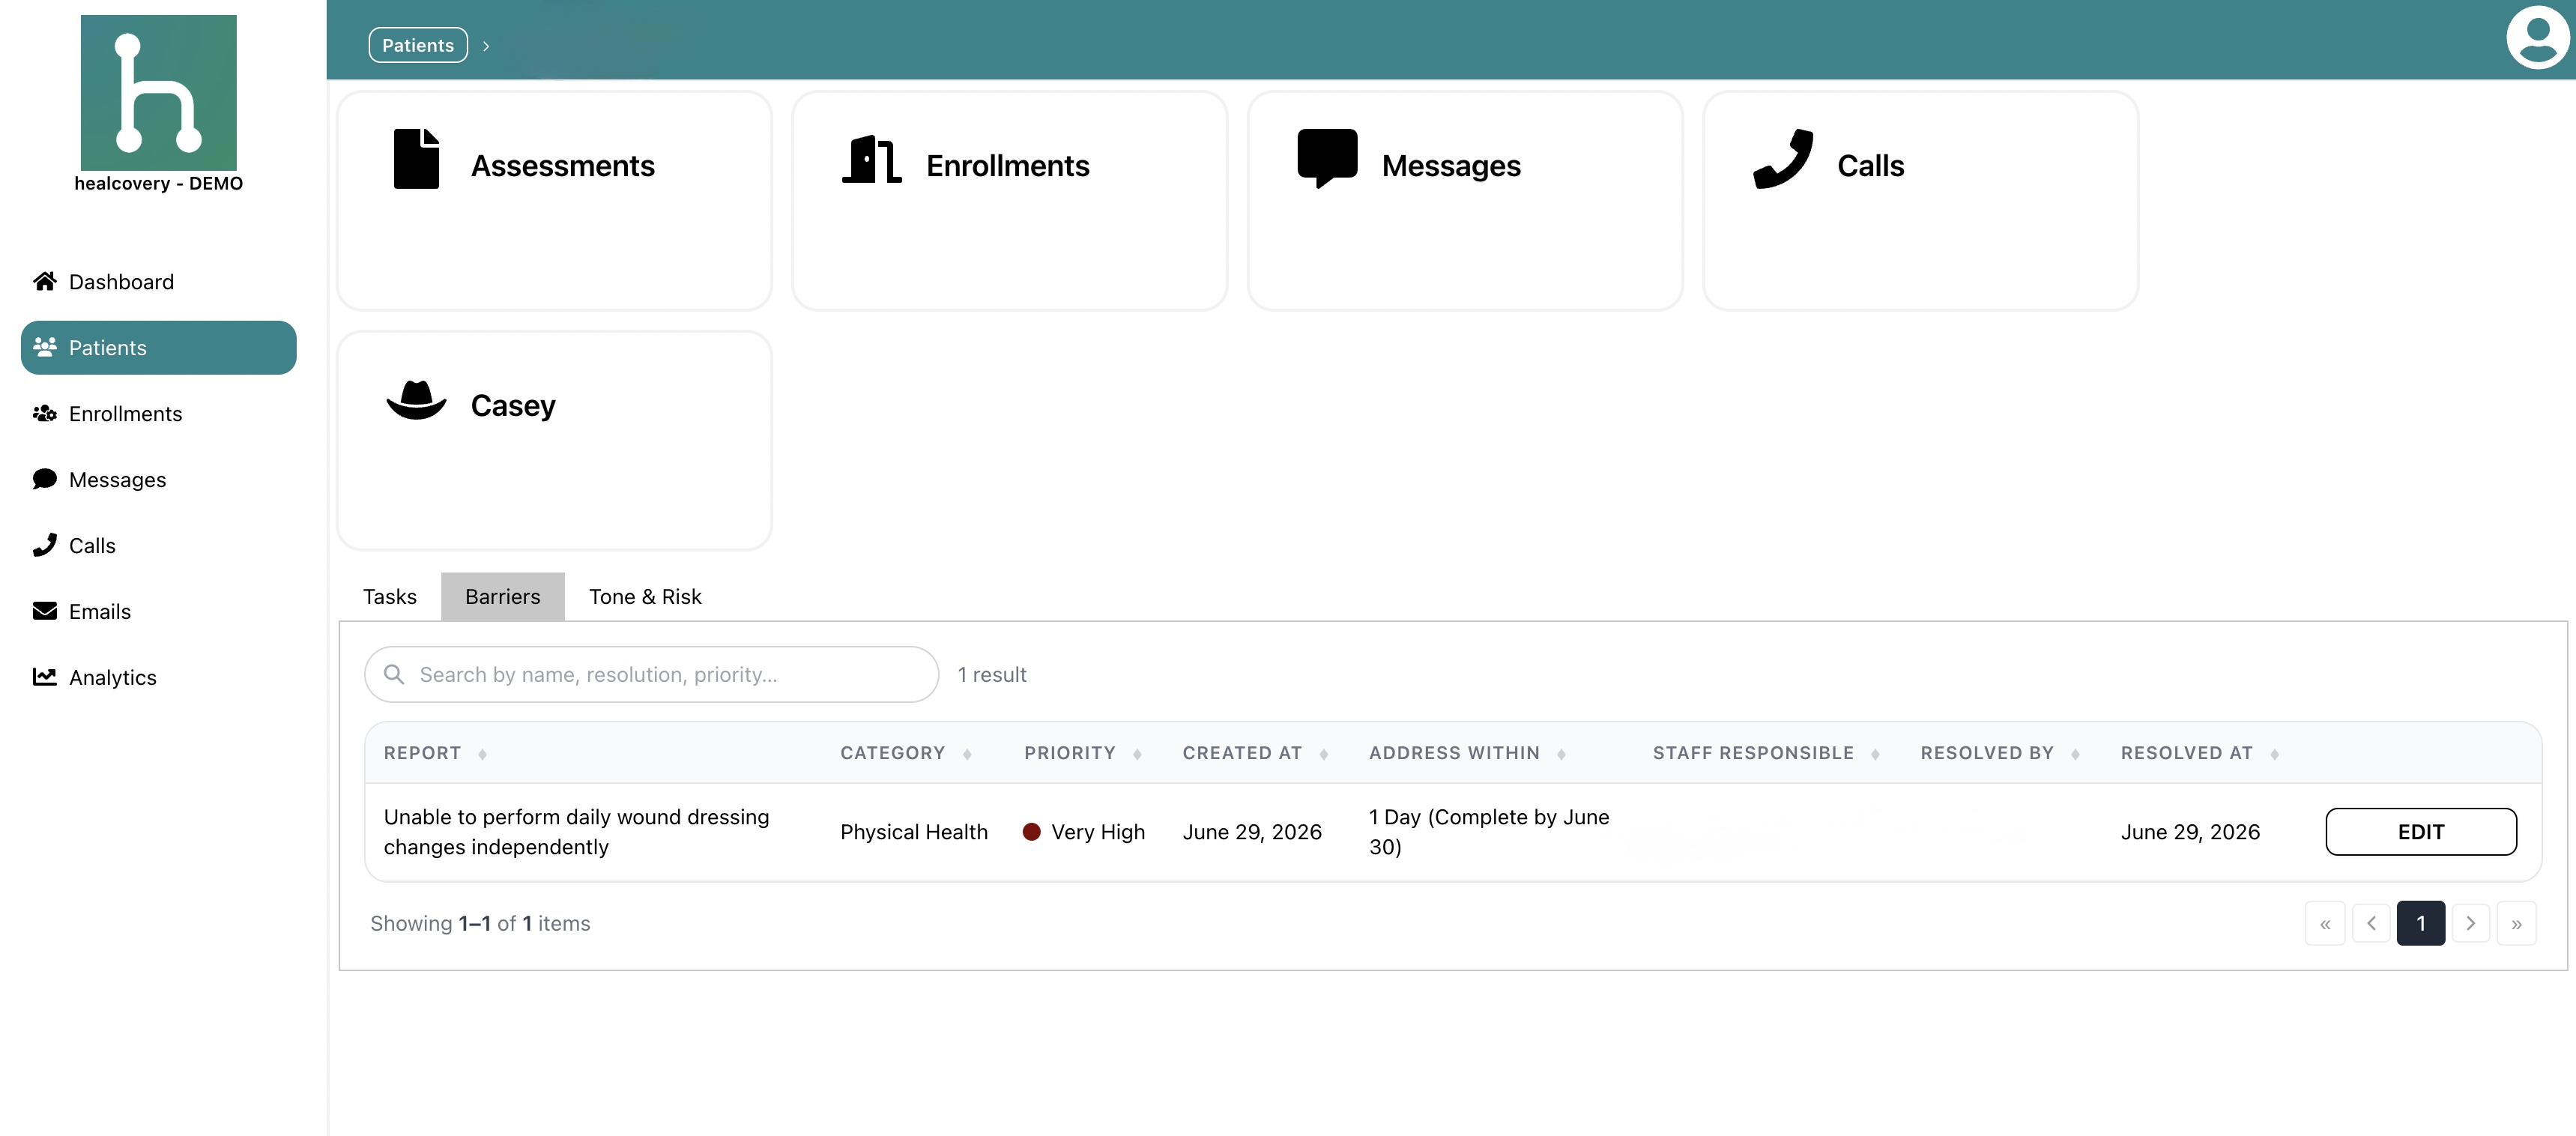2576x1136 pixels.
Task: Click the Casey cowboy hat icon
Action: point(416,400)
